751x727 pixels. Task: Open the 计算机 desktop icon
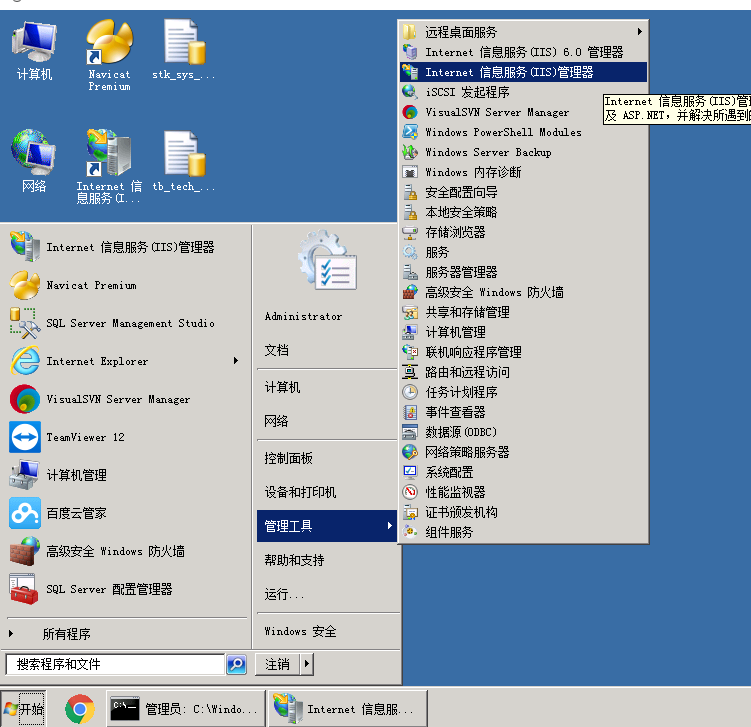pyautogui.click(x=34, y=50)
